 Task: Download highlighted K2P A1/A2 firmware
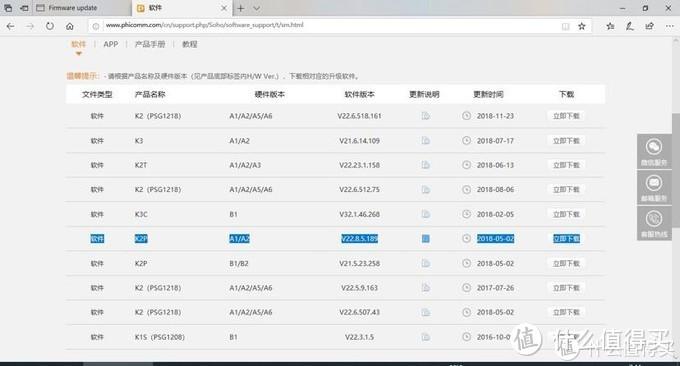(566, 239)
